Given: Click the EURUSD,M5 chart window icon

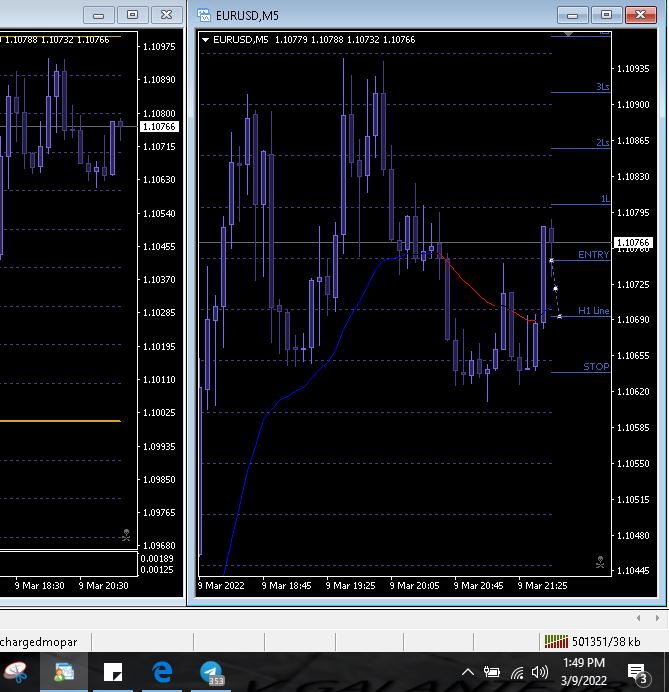Looking at the screenshot, I should tap(205, 15).
